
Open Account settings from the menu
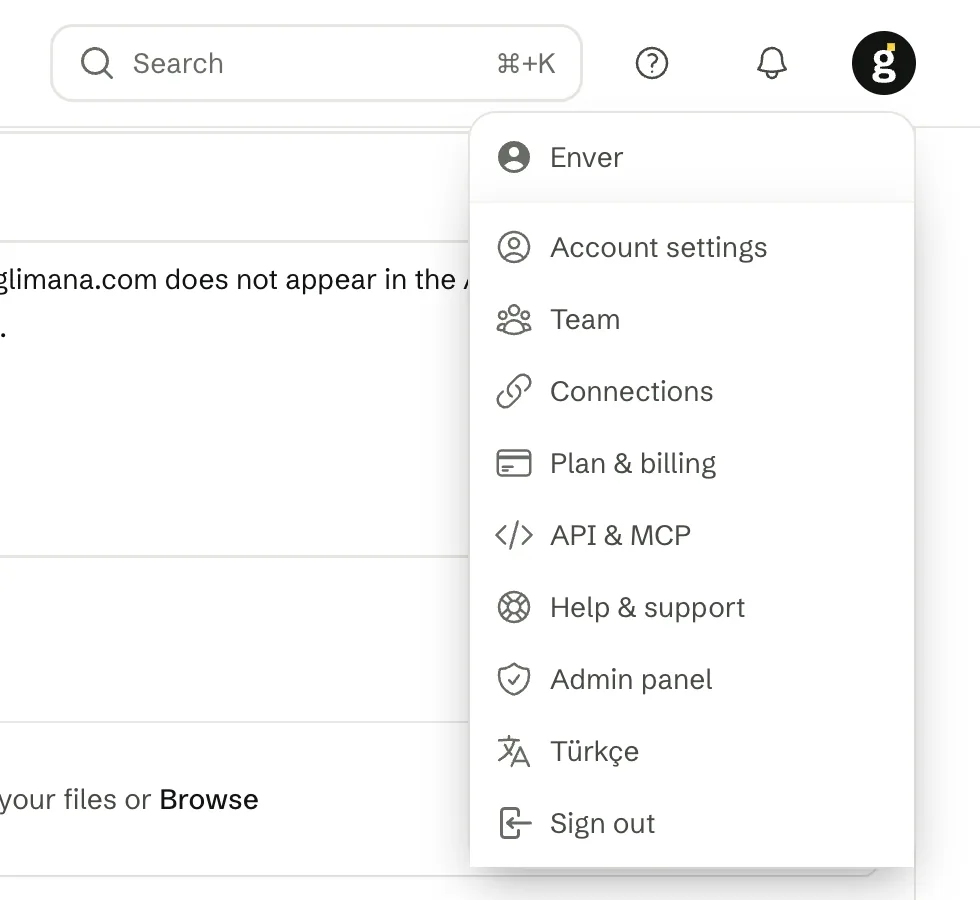pyautogui.click(x=692, y=248)
